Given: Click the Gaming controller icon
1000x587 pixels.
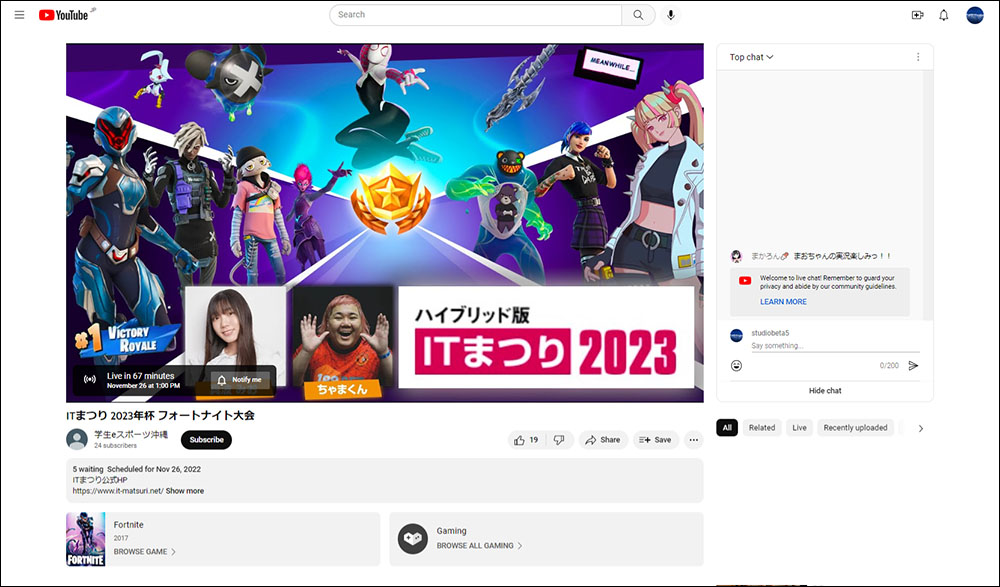Looking at the screenshot, I should click(x=413, y=539).
